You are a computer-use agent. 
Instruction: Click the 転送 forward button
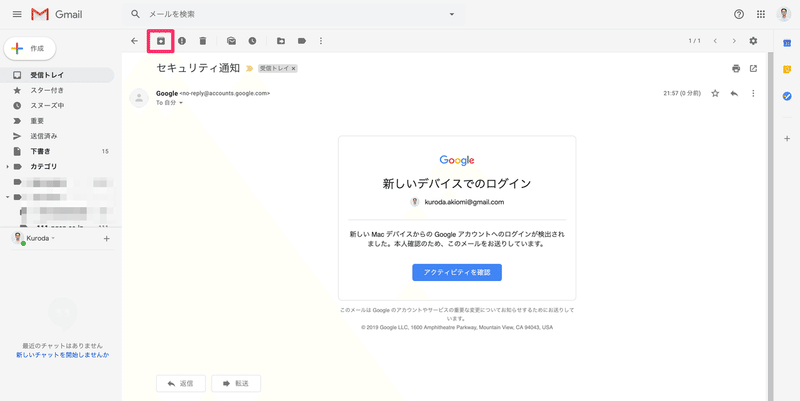click(x=236, y=384)
